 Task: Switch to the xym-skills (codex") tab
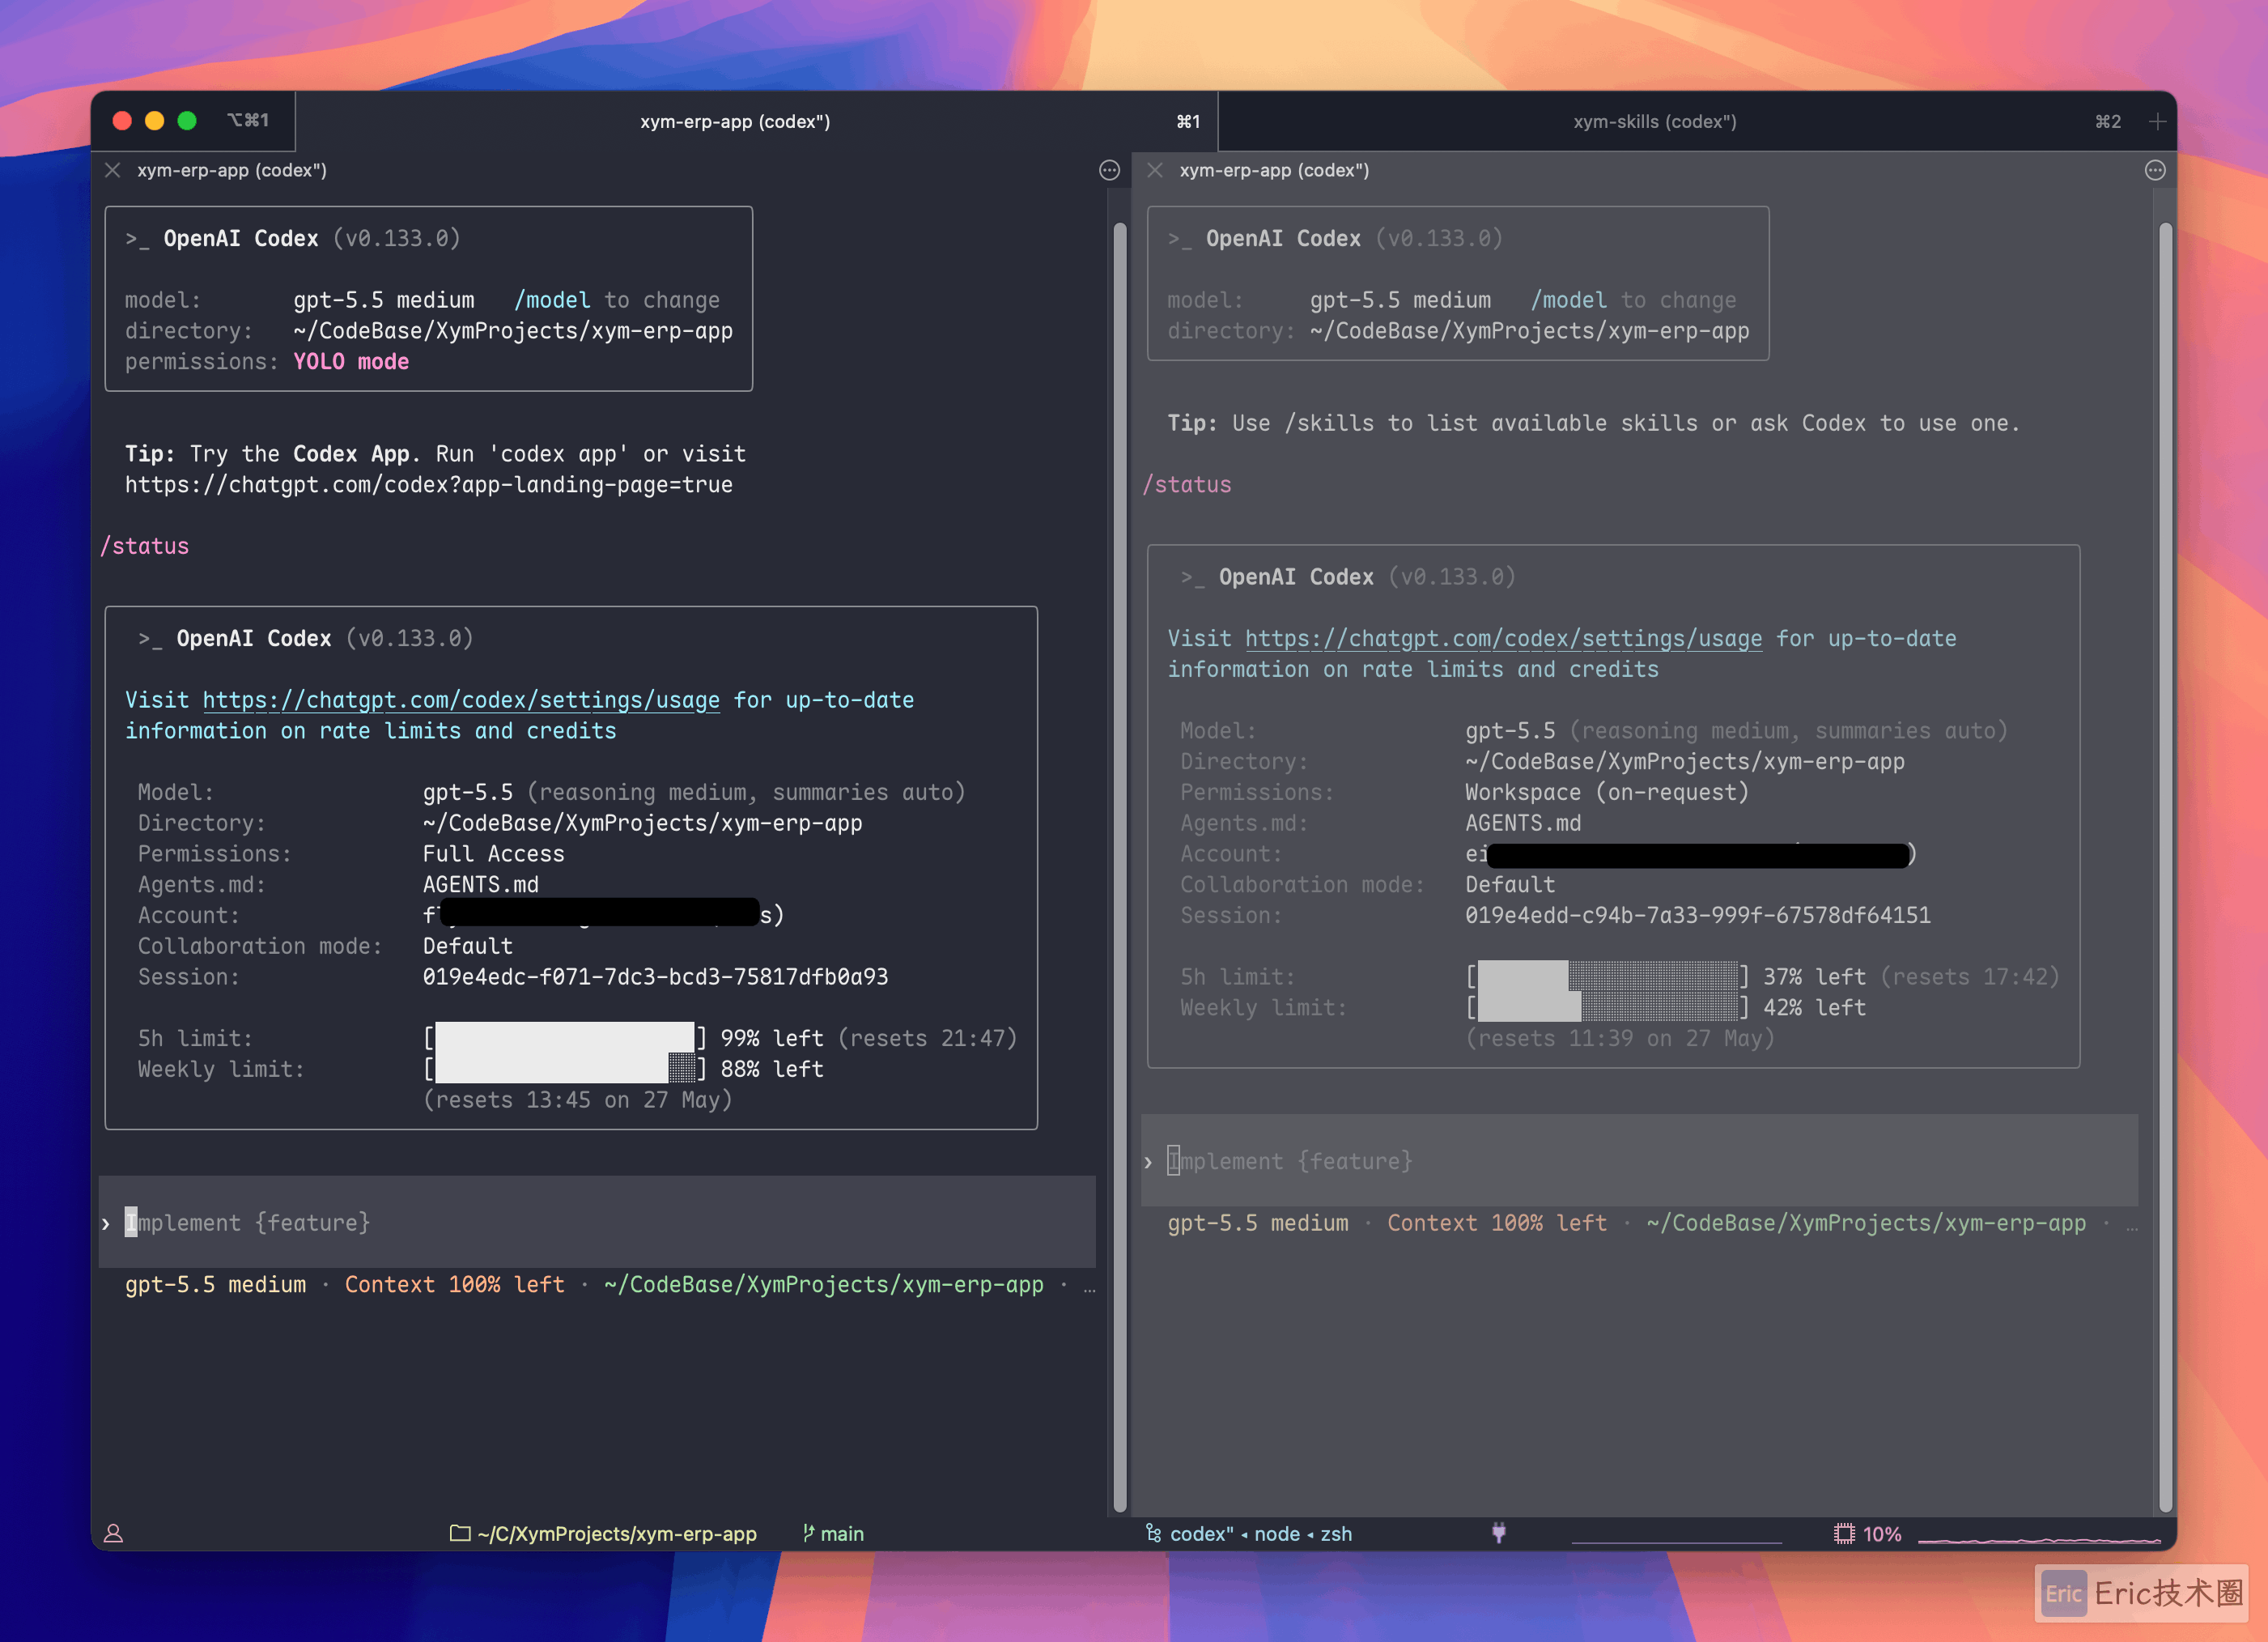coord(1654,121)
